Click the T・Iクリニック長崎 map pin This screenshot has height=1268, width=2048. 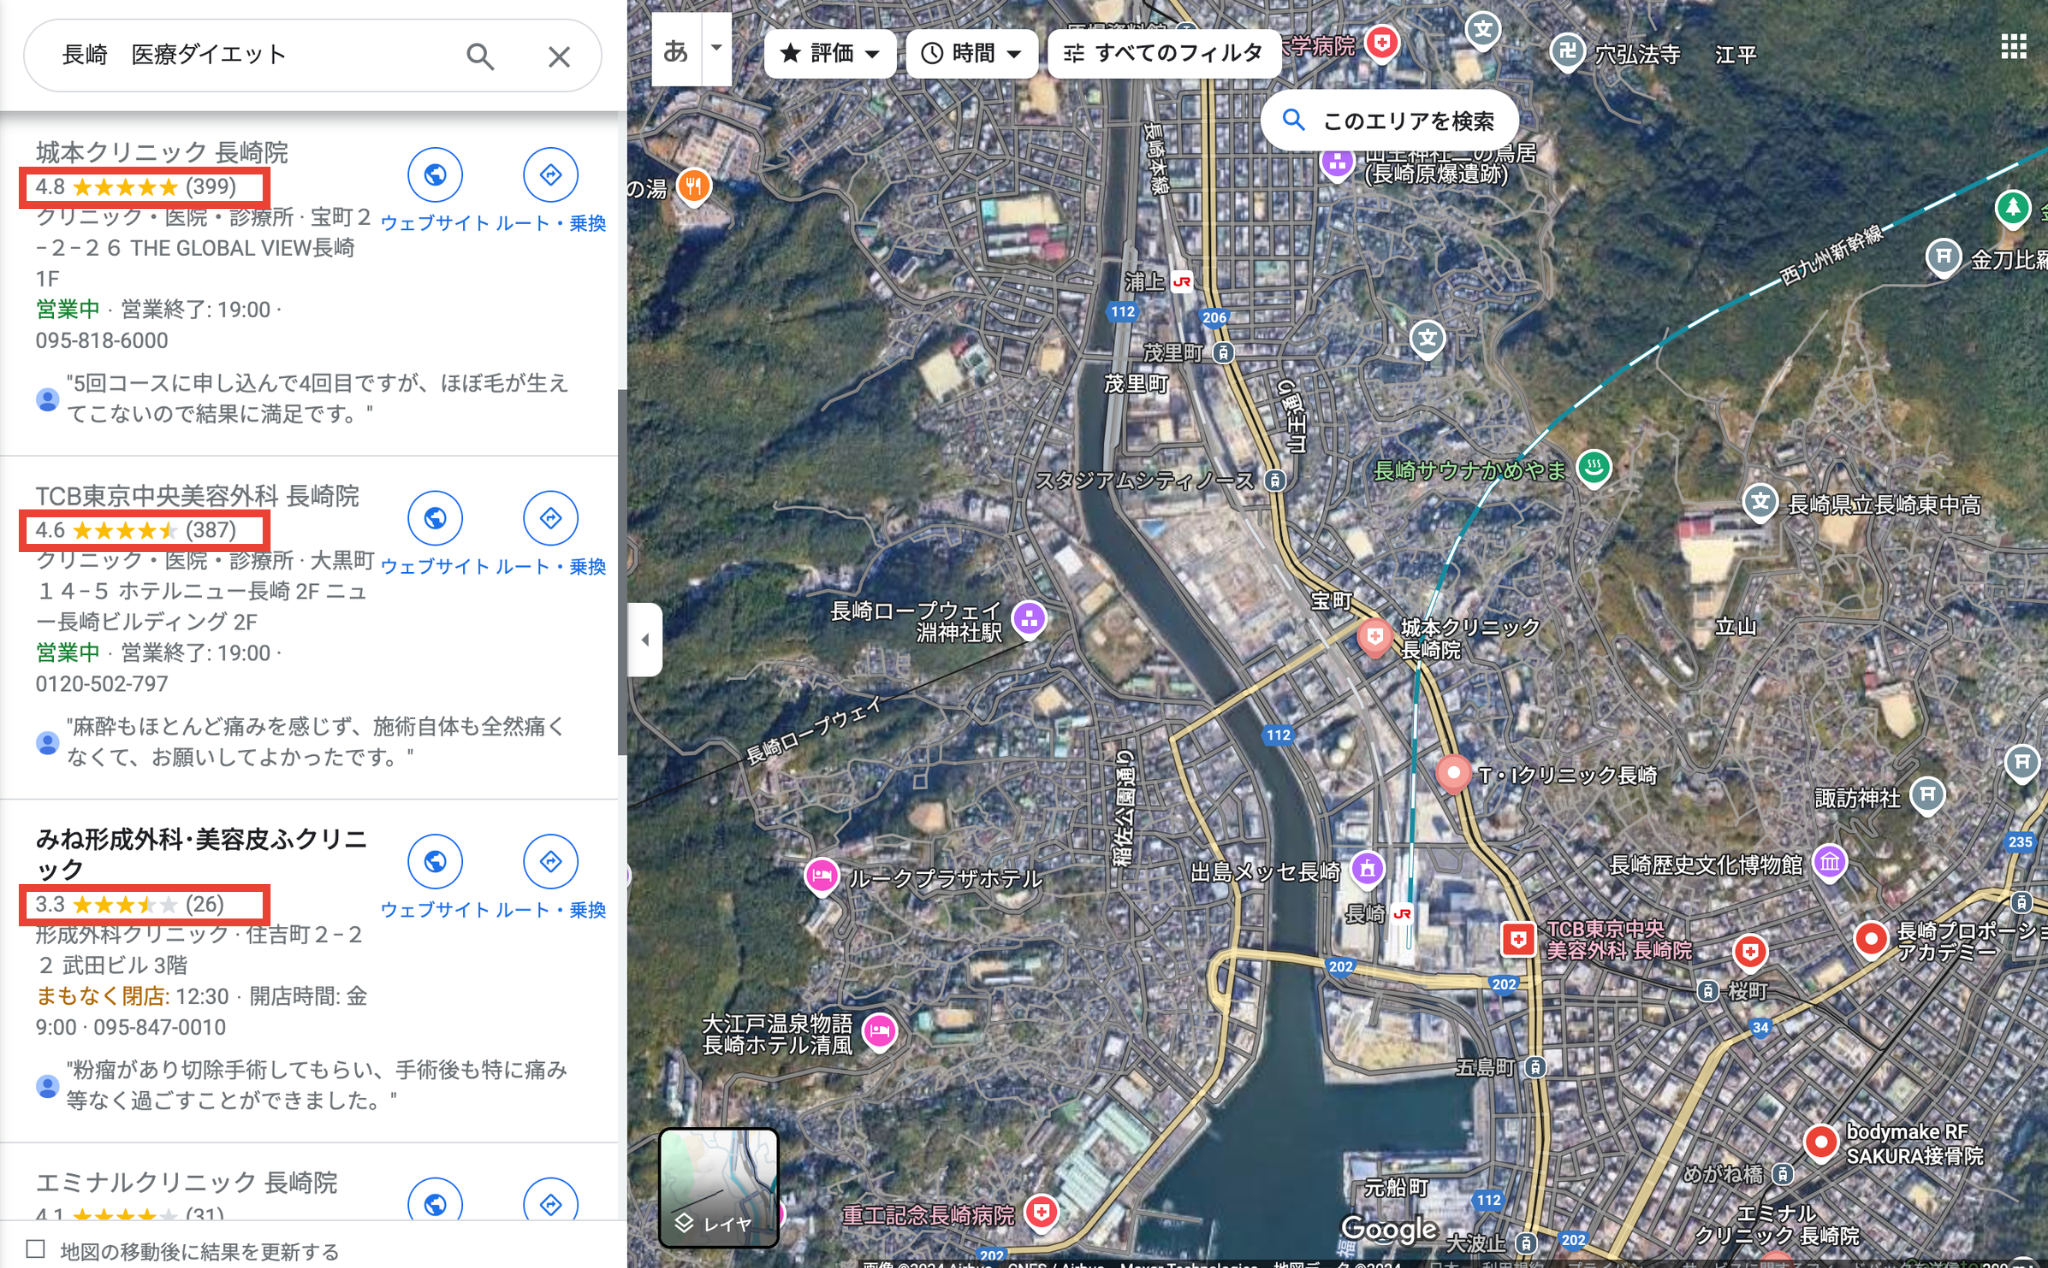1453,773
